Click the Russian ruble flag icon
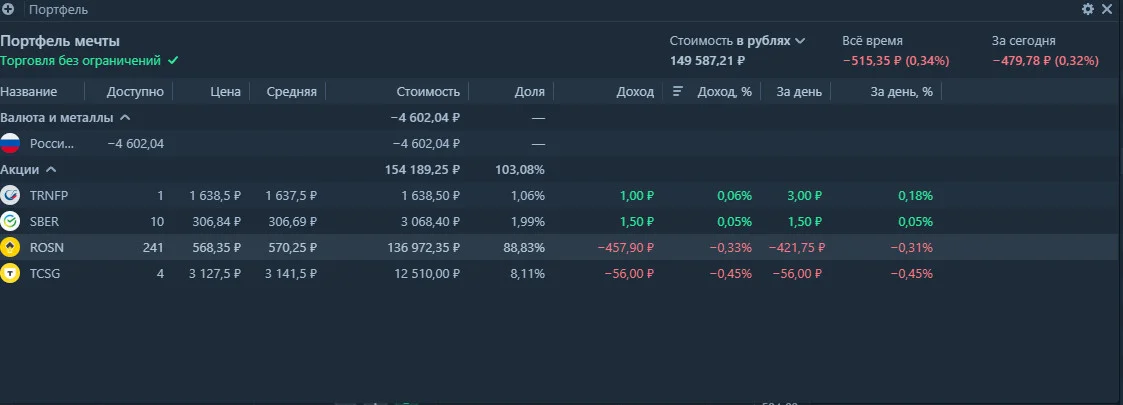This screenshot has height=405, width=1123. point(10,143)
